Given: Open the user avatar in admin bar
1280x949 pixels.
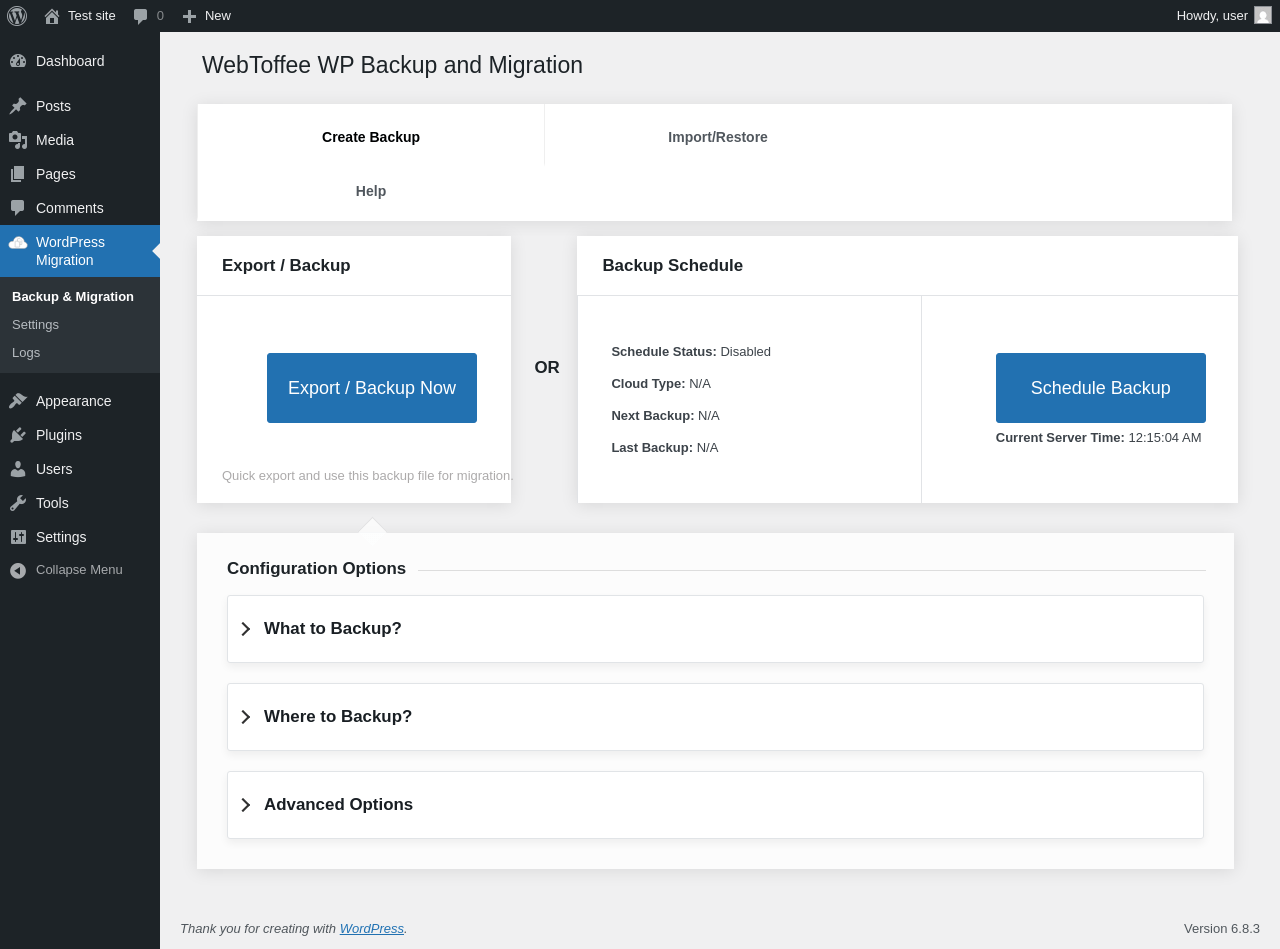Looking at the screenshot, I should point(1263,16).
